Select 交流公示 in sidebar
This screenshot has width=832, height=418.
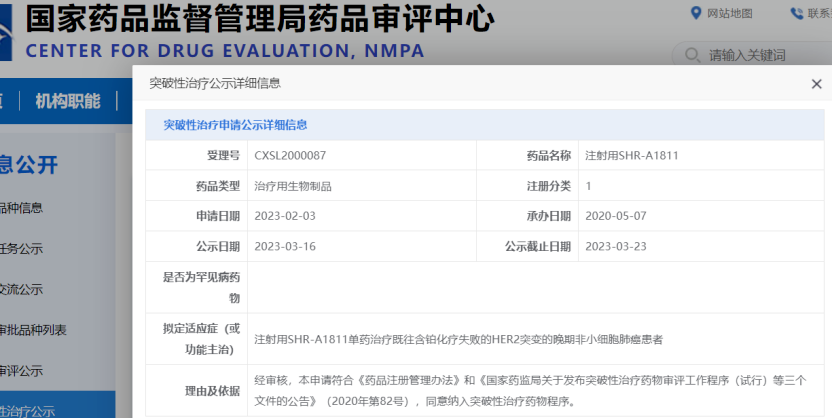[21, 290]
